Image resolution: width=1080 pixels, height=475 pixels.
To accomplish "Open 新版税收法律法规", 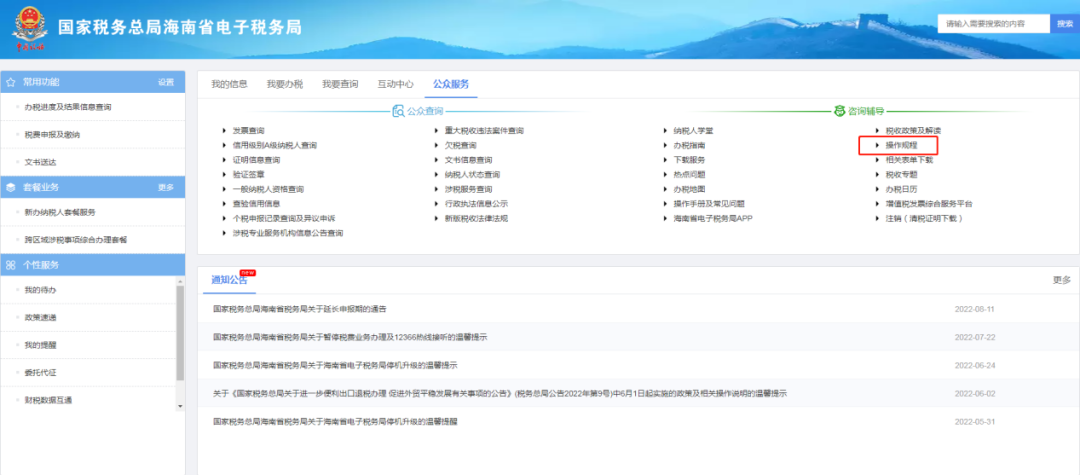I will 477,219.
